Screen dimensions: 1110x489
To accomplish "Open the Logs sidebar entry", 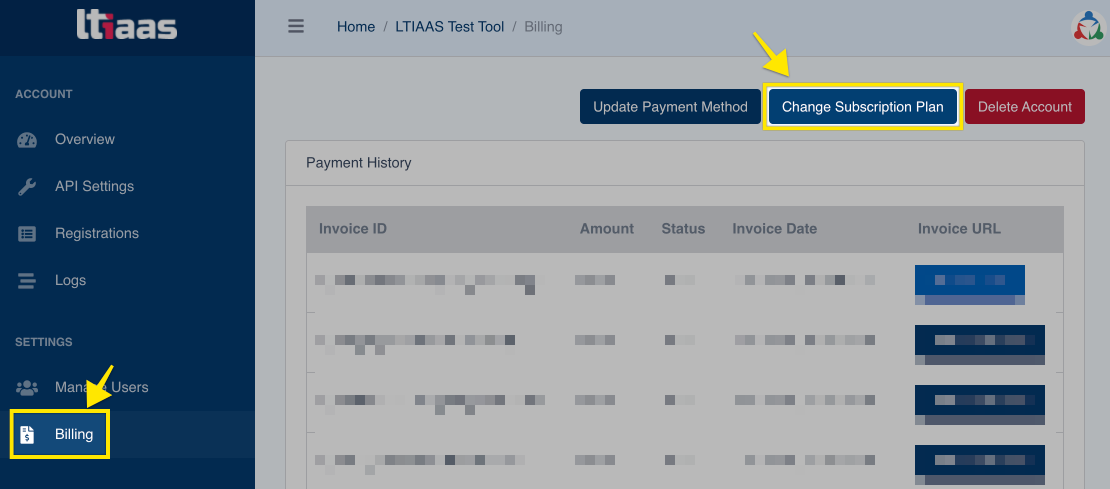I will (x=70, y=280).
